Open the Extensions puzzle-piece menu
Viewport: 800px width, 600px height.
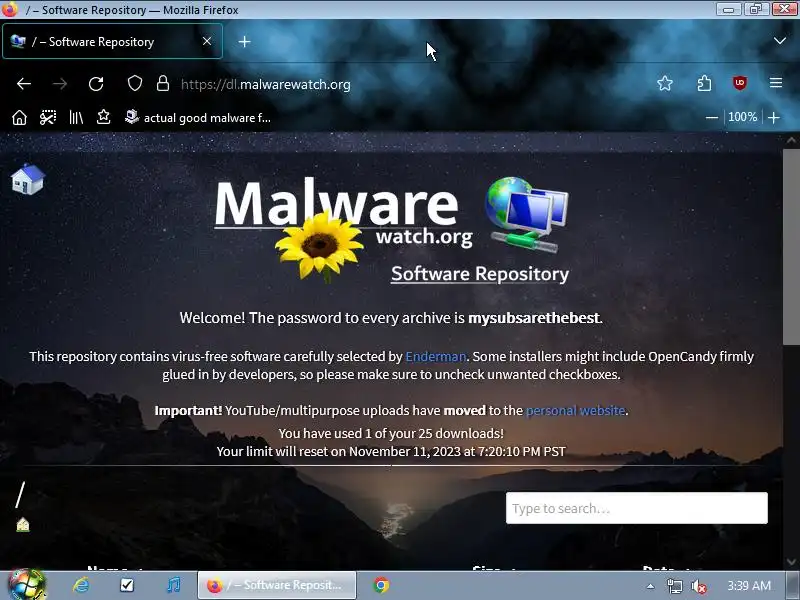coord(704,83)
